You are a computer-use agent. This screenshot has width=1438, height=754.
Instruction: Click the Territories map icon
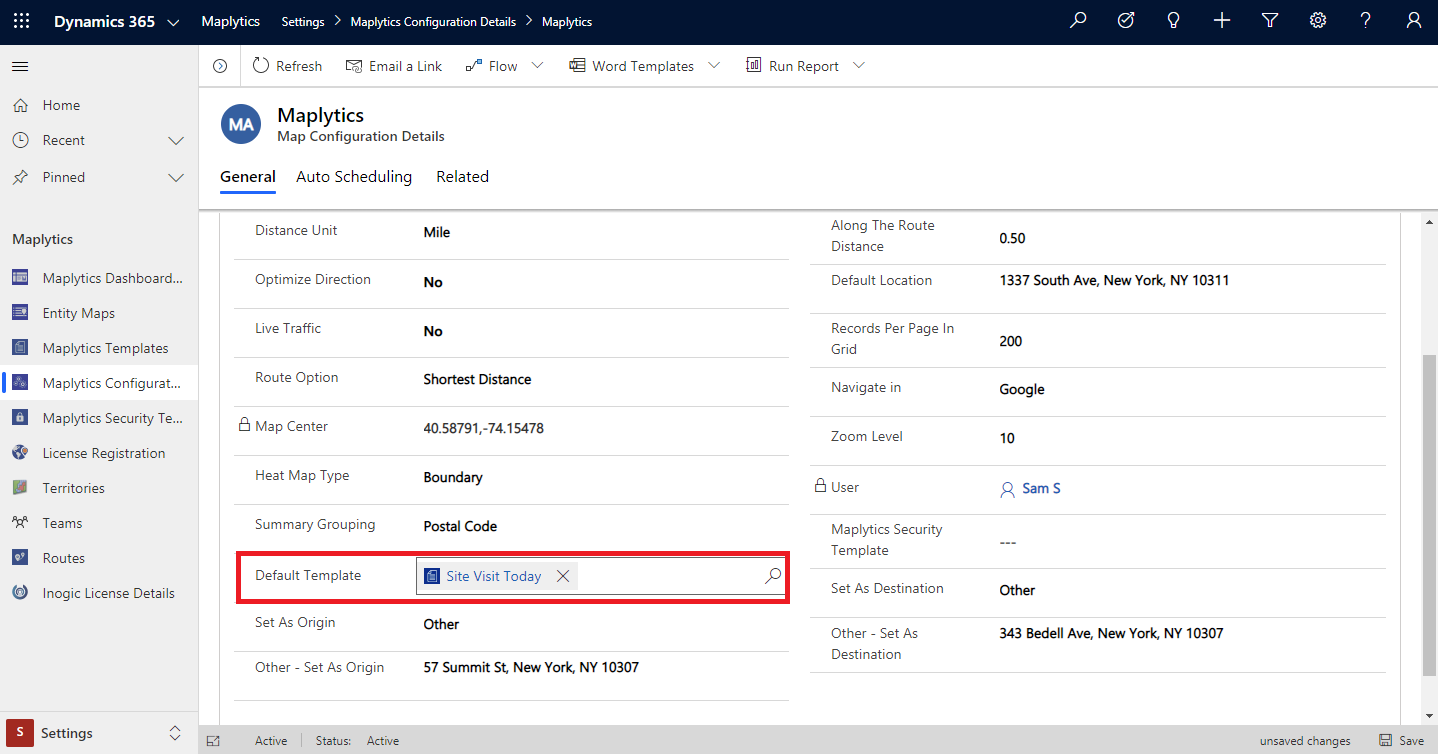(x=20, y=488)
